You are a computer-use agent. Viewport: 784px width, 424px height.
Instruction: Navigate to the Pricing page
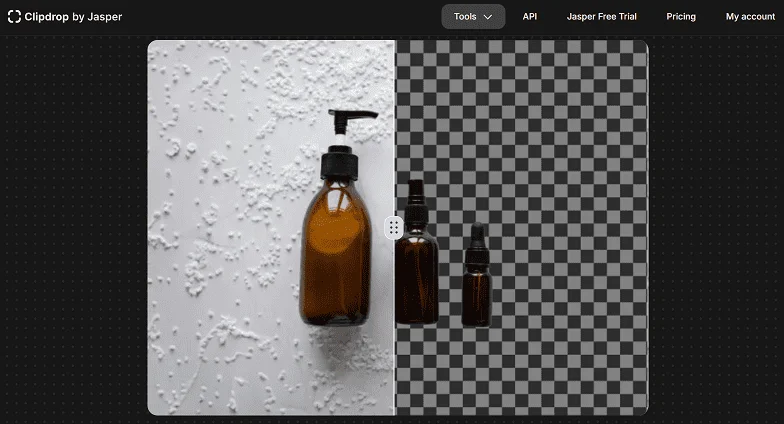pyautogui.click(x=681, y=17)
